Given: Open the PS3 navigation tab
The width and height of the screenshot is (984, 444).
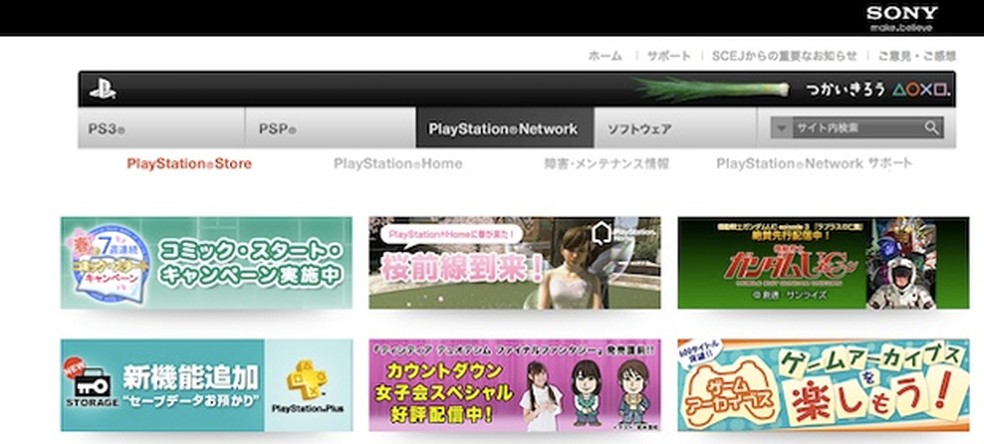Looking at the screenshot, I should pos(161,128).
